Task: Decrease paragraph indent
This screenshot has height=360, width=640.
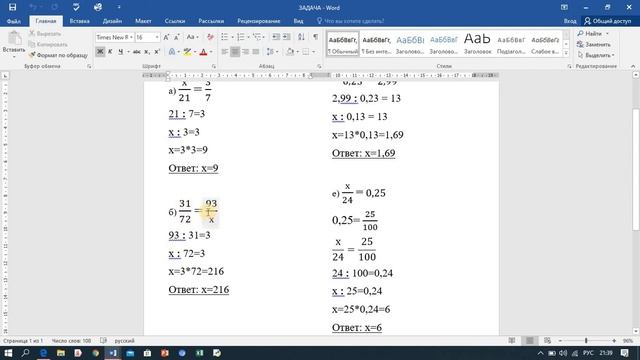Action: 276,38
